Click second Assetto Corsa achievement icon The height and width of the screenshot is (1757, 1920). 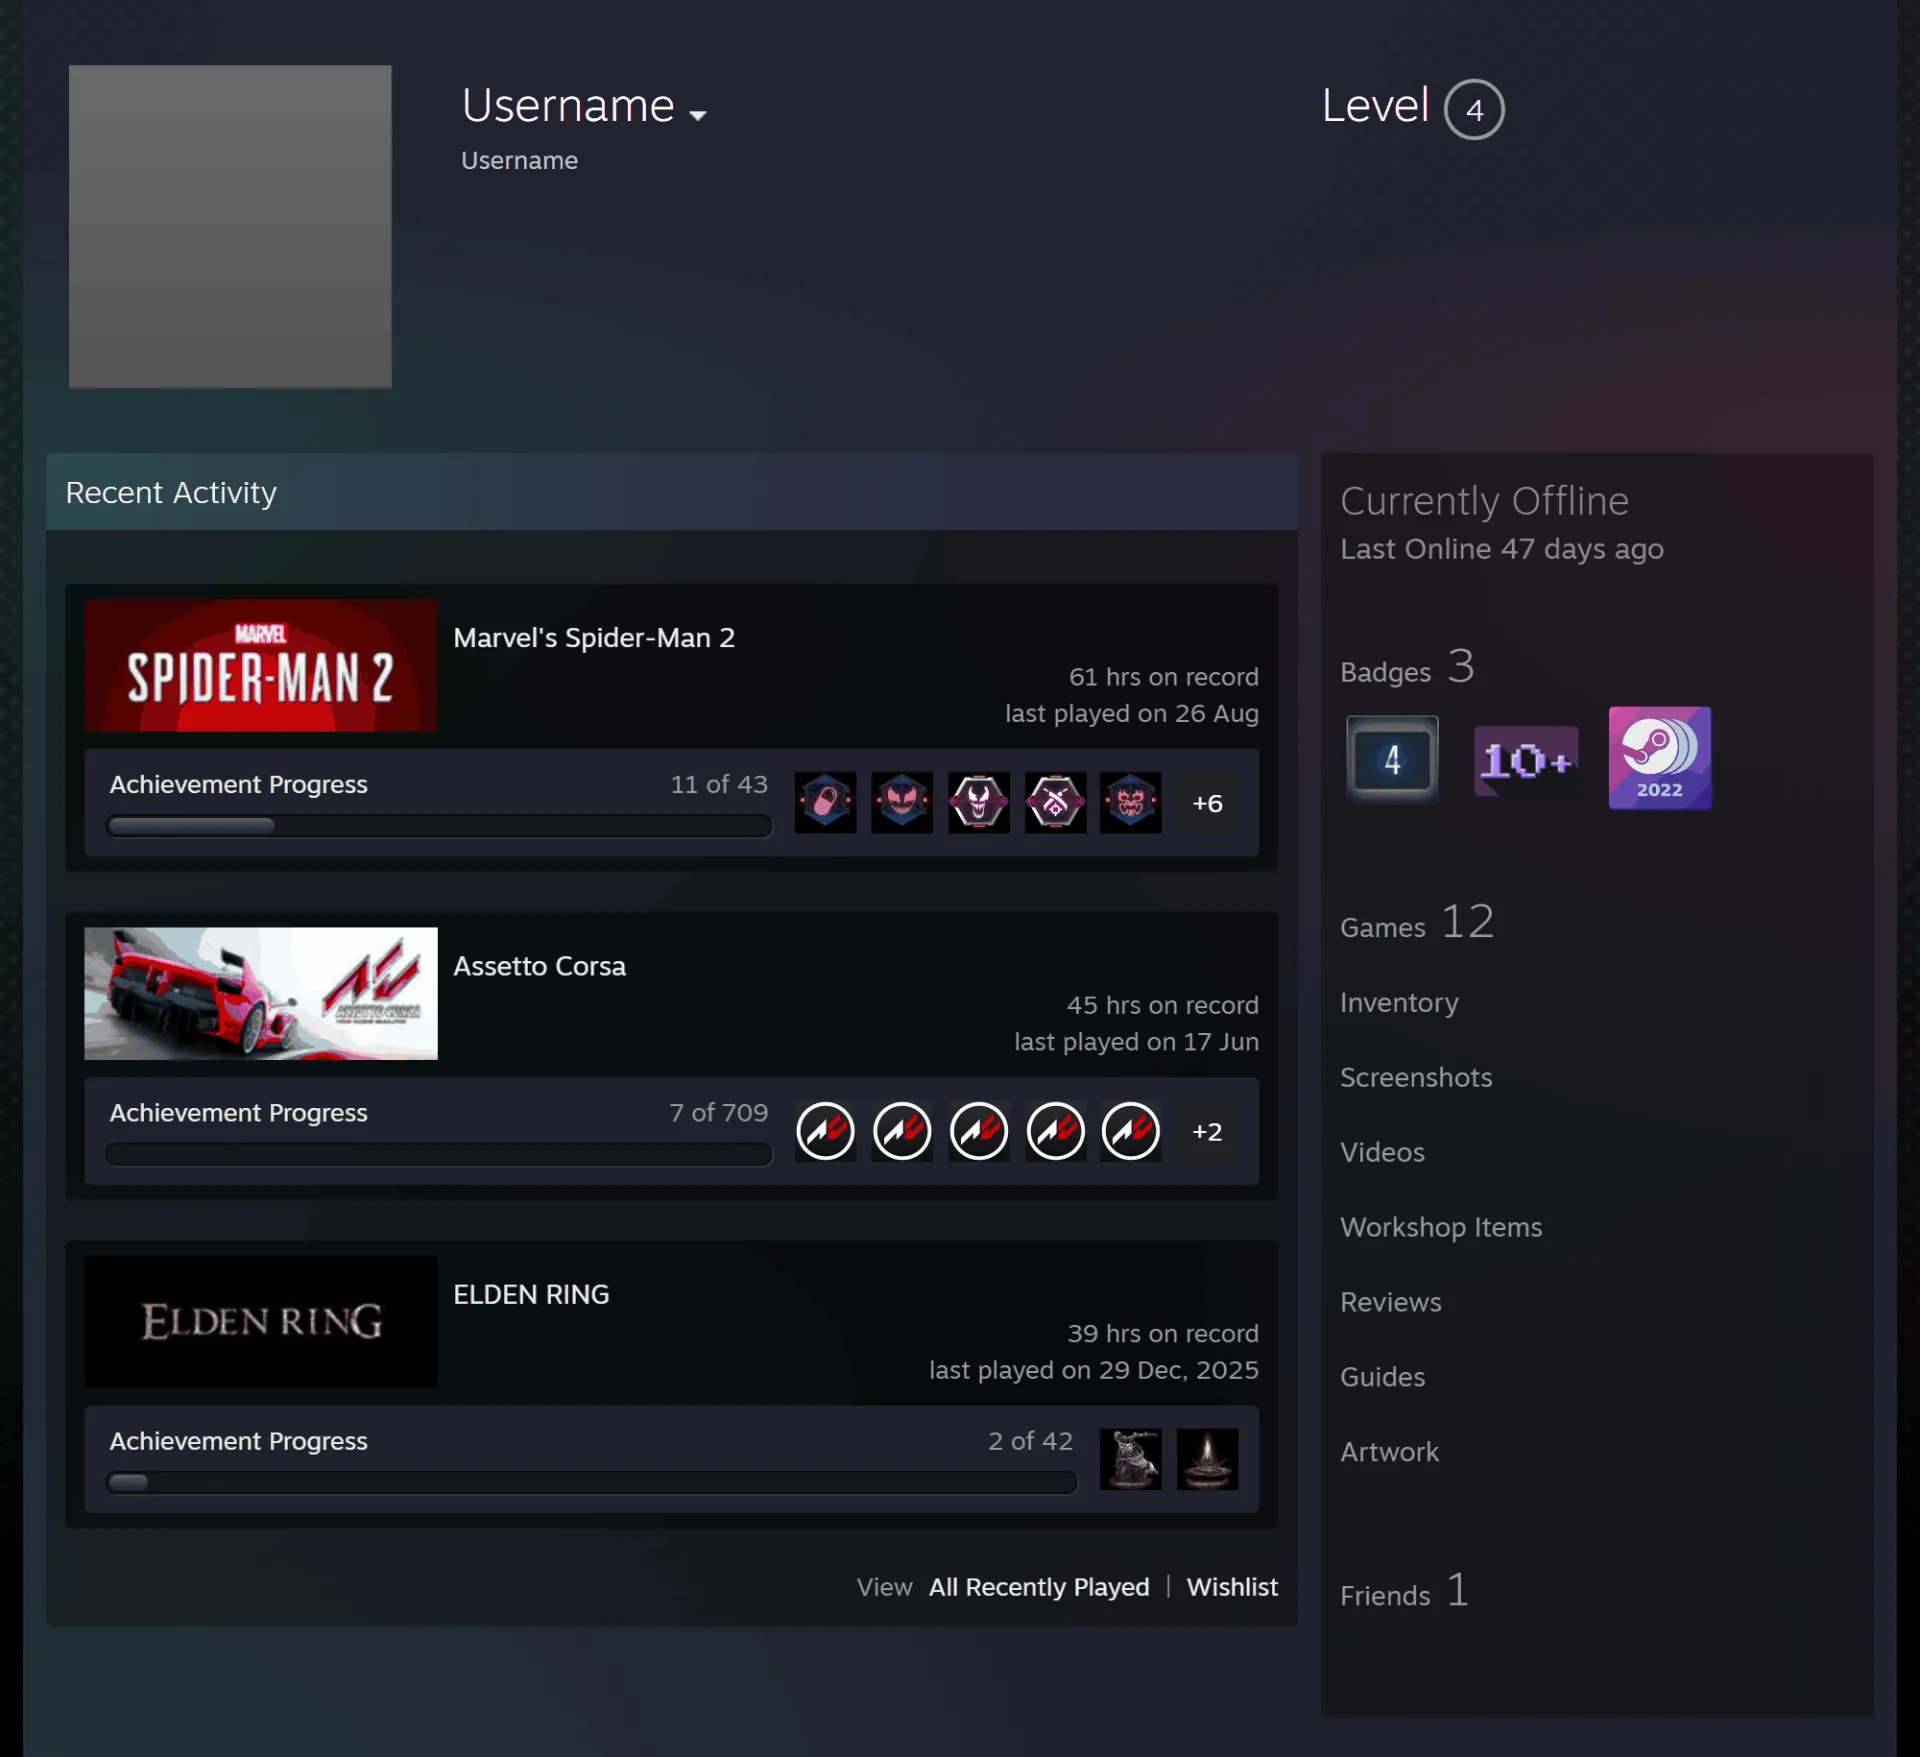click(x=902, y=1131)
